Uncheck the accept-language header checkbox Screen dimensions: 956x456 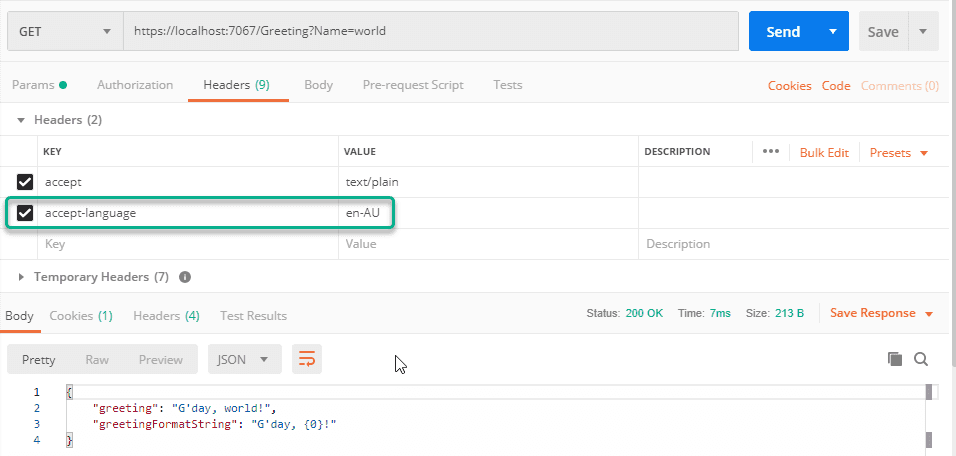[24, 213]
